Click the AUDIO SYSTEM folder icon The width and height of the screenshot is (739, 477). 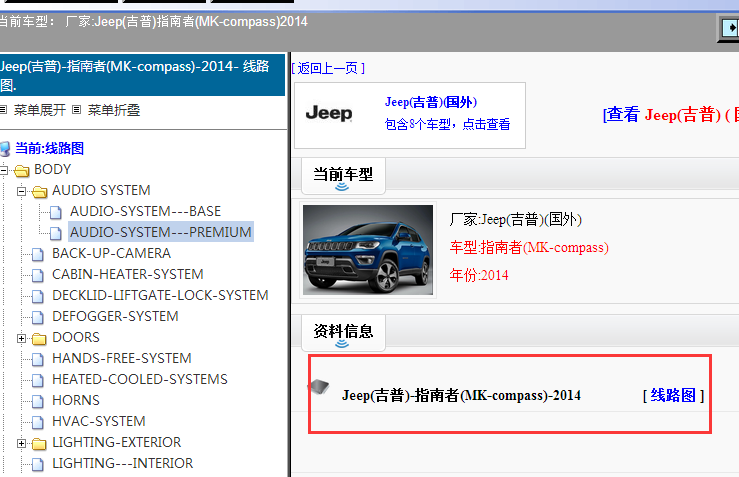pos(40,191)
